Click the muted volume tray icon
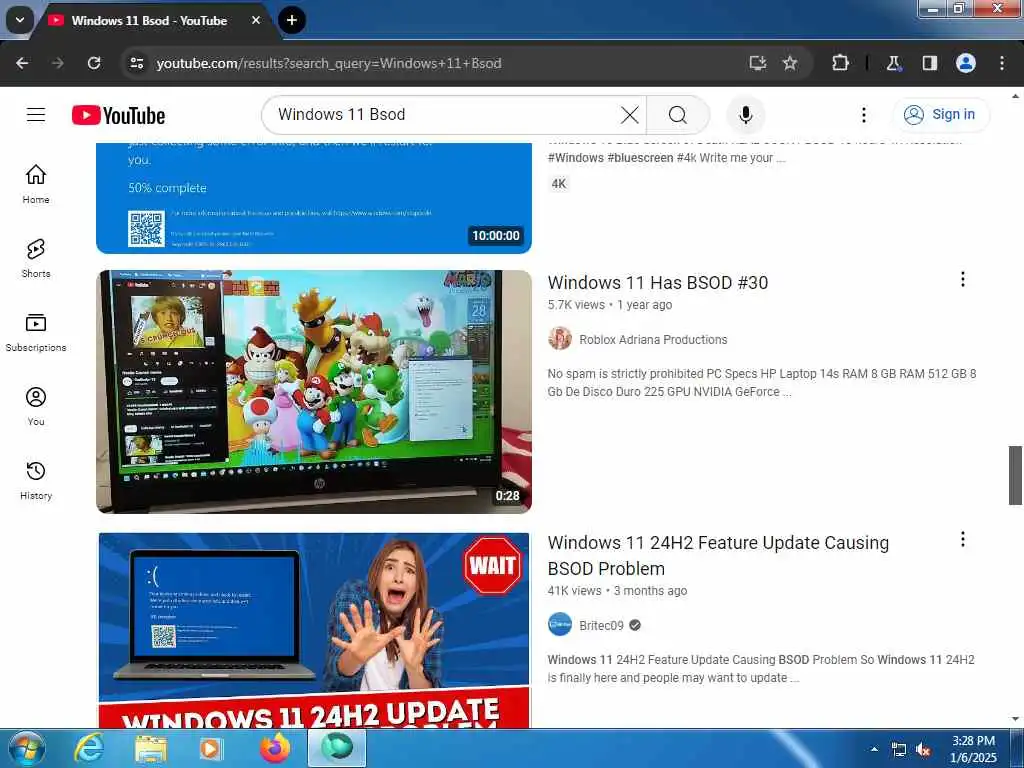The image size is (1024, 768). coord(923,750)
